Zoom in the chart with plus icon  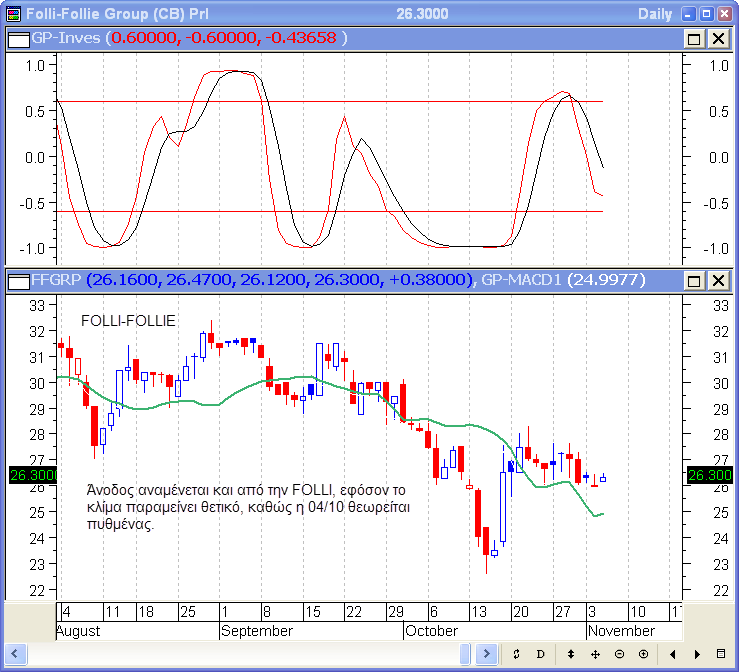[643, 654]
